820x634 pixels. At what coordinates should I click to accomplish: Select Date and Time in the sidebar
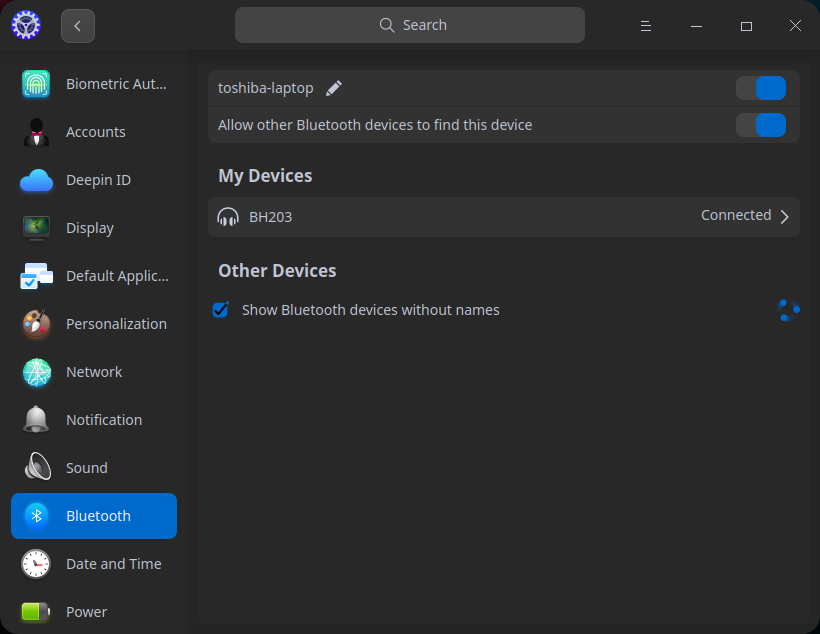tap(113, 564)
